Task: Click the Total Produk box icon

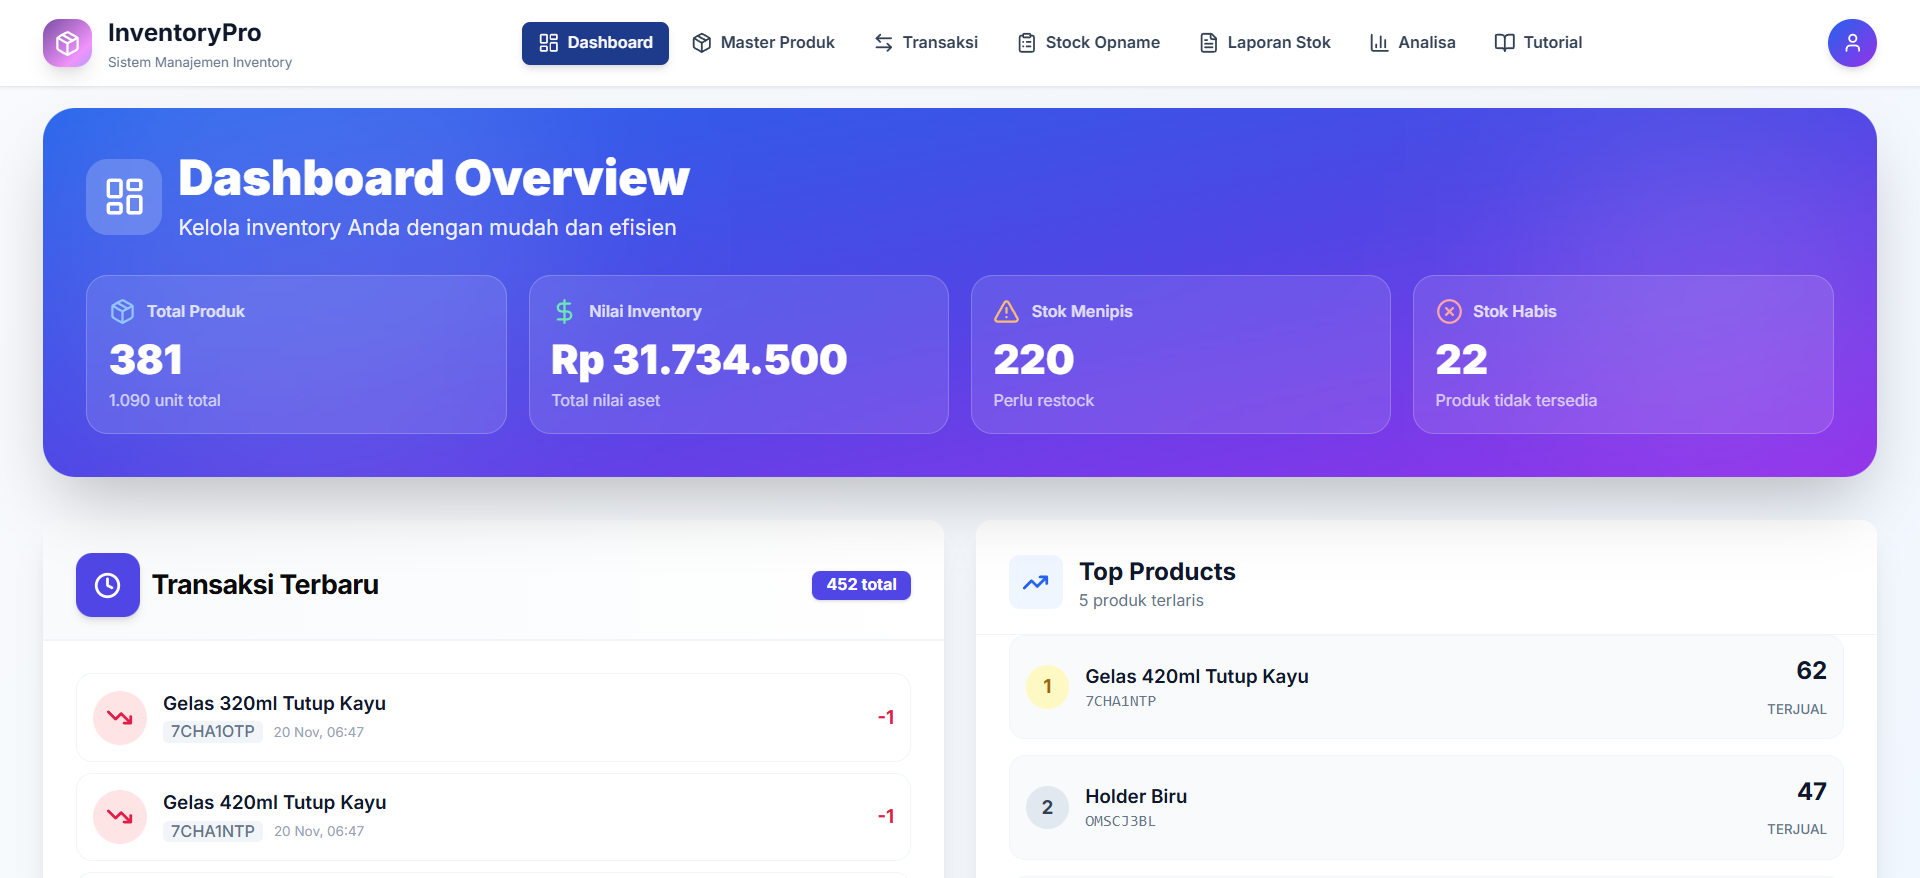Action: (x=122, y=312)
